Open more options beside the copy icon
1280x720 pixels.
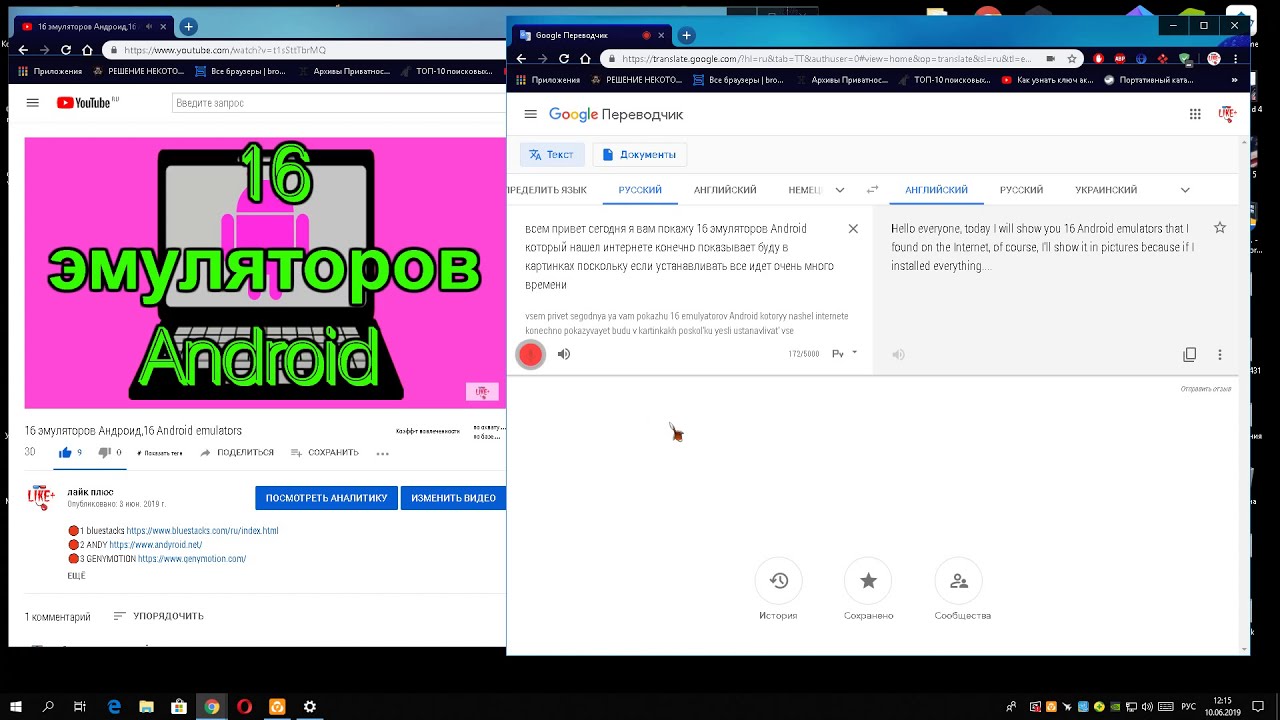pyautogui.click(x=1220, y=355)
